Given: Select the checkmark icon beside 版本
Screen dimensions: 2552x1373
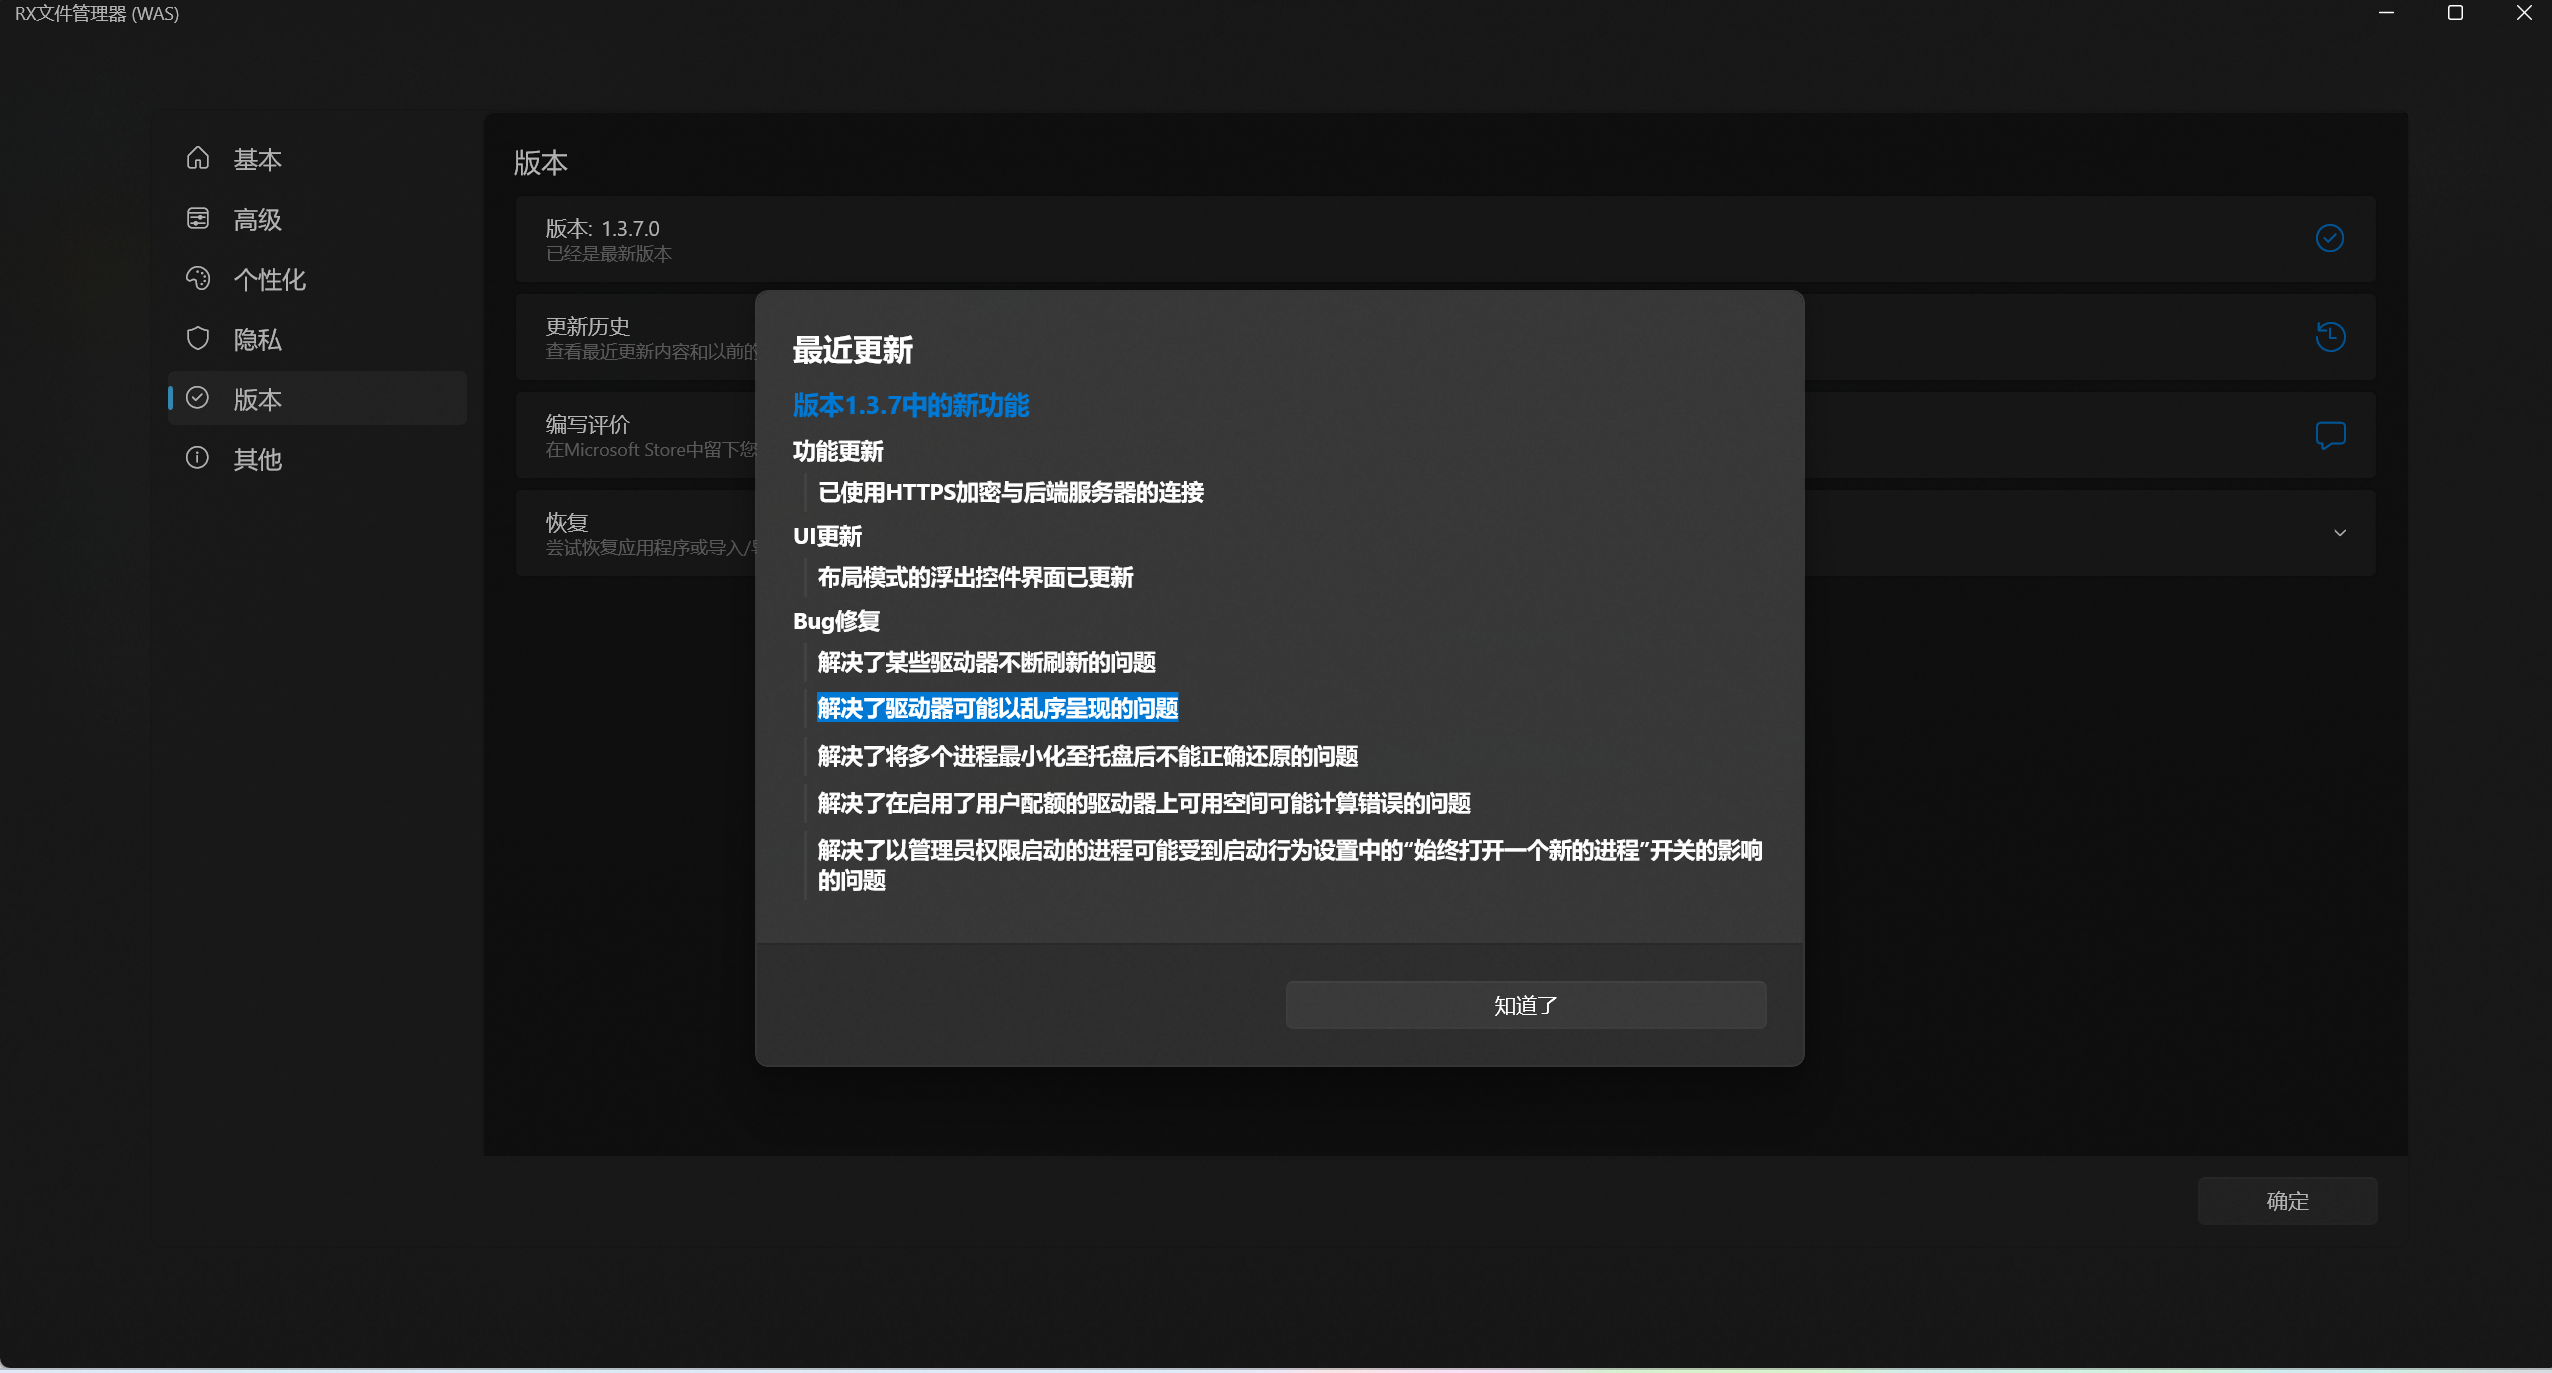Looking at the screenshot, I should tap(198, 398).
